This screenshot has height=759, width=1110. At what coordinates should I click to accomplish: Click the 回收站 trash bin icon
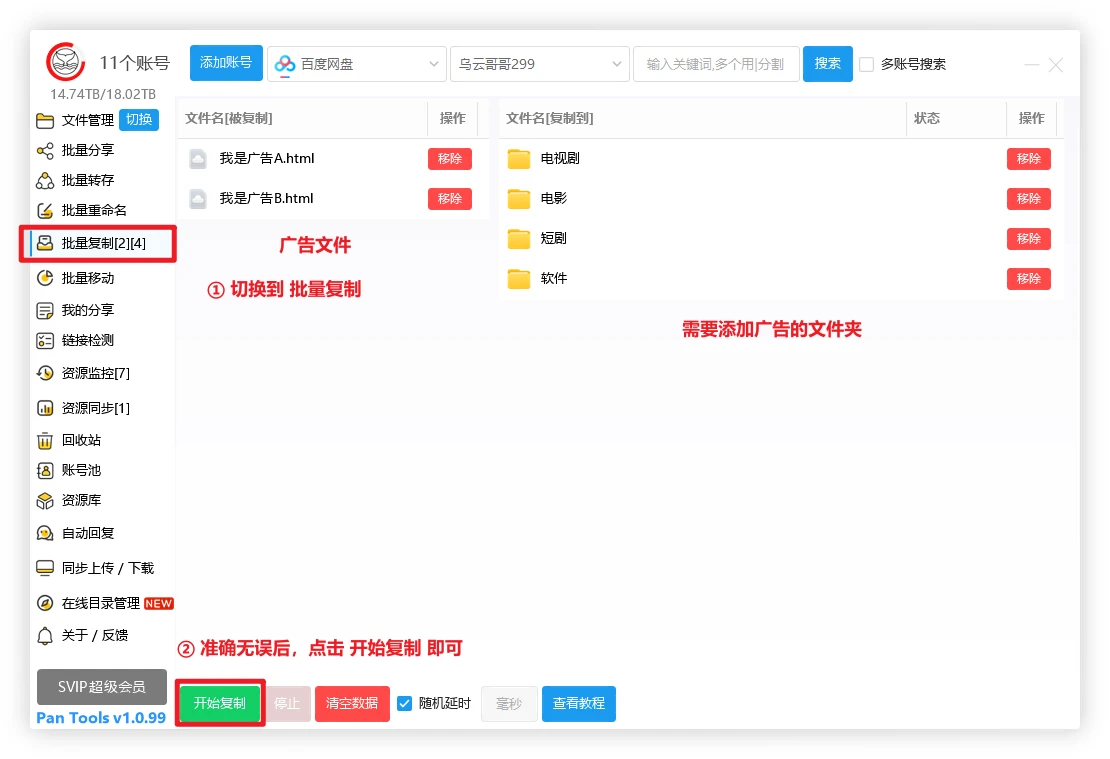pos(45,441)
